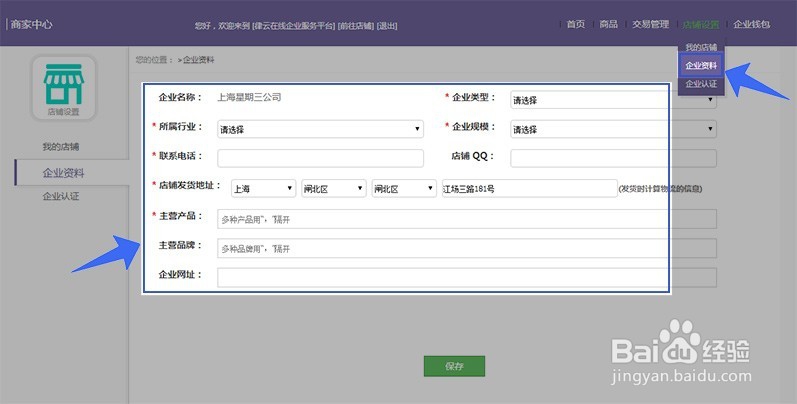Viewport: 797px width, 404px height.
Task: Click the 商家中心 title
Action: [32, 24]
